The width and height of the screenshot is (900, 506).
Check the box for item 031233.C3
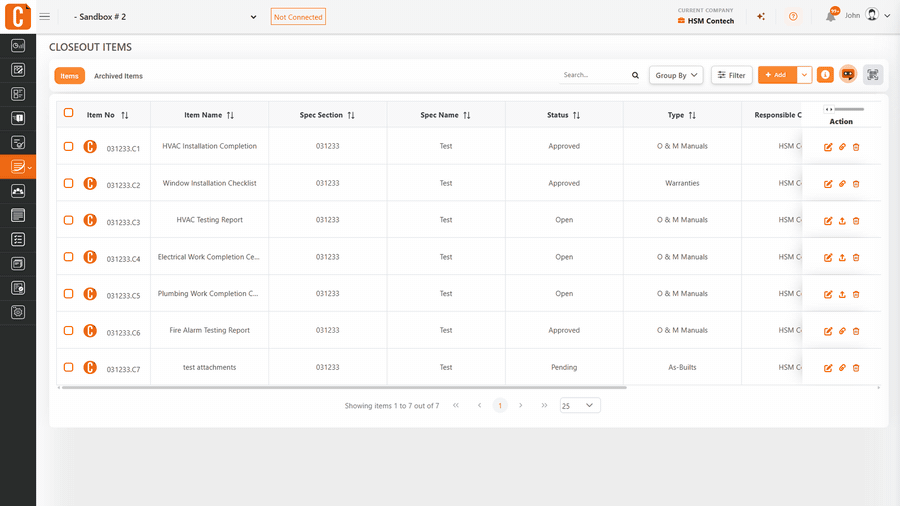[x=68, y=220]
